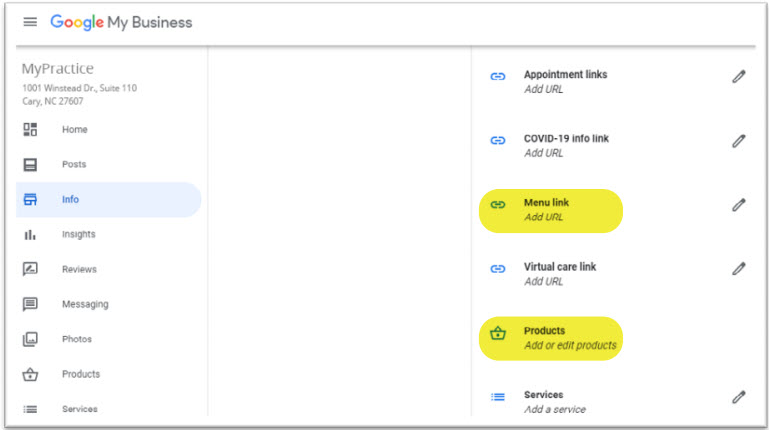
Task: Open Reviews from the sidebar
Action: point(79,269)
